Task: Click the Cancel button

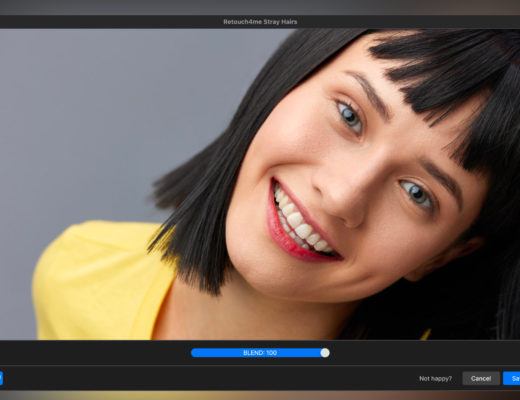Action: tap(481, 378)
